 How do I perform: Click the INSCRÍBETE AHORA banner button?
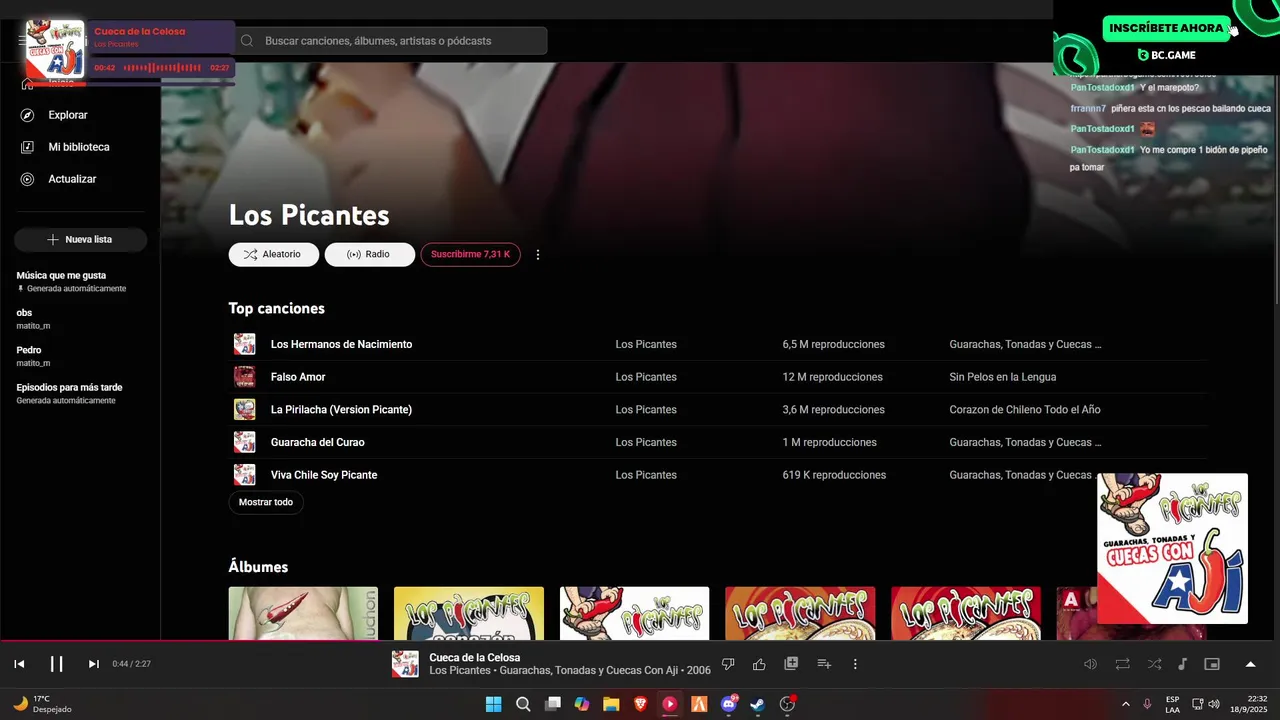(1166, 28)
